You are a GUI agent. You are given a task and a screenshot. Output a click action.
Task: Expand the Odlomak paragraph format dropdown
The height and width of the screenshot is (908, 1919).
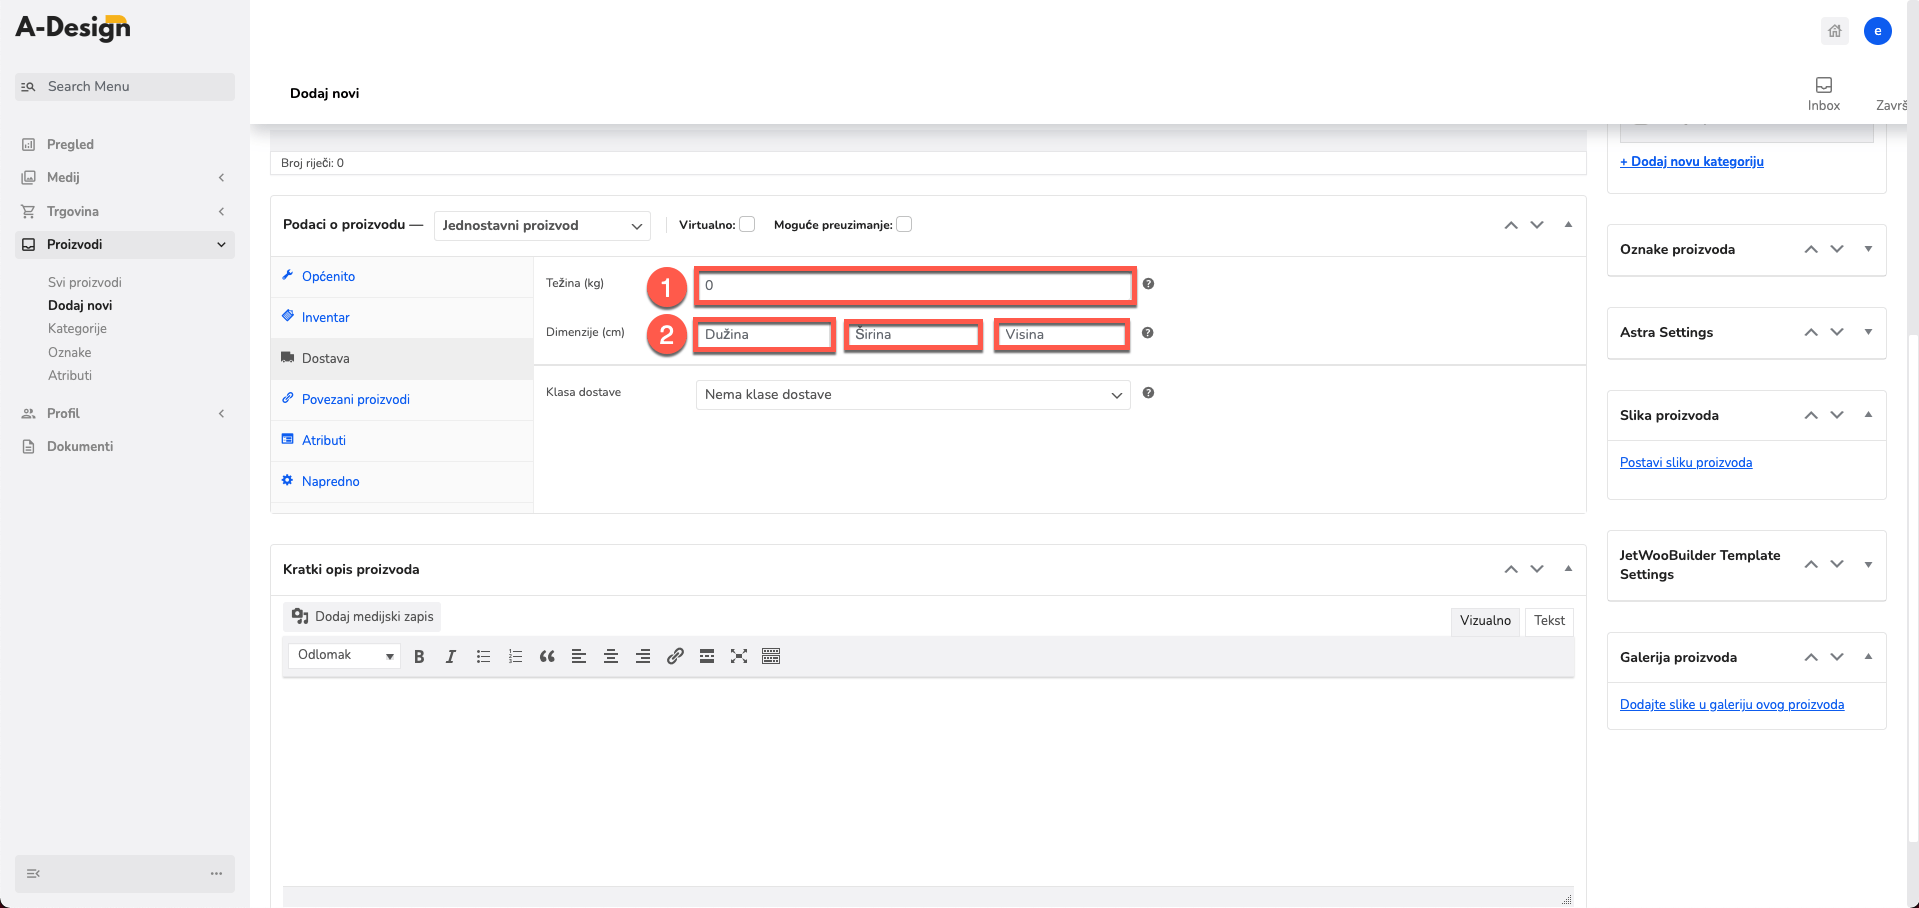(x=345, y=655)
